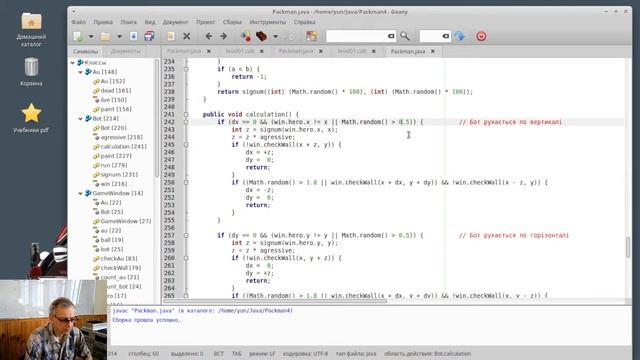Switch to the Символы sidebar tab
This screenshot has width=640, height=360.
tap(86, 51)
